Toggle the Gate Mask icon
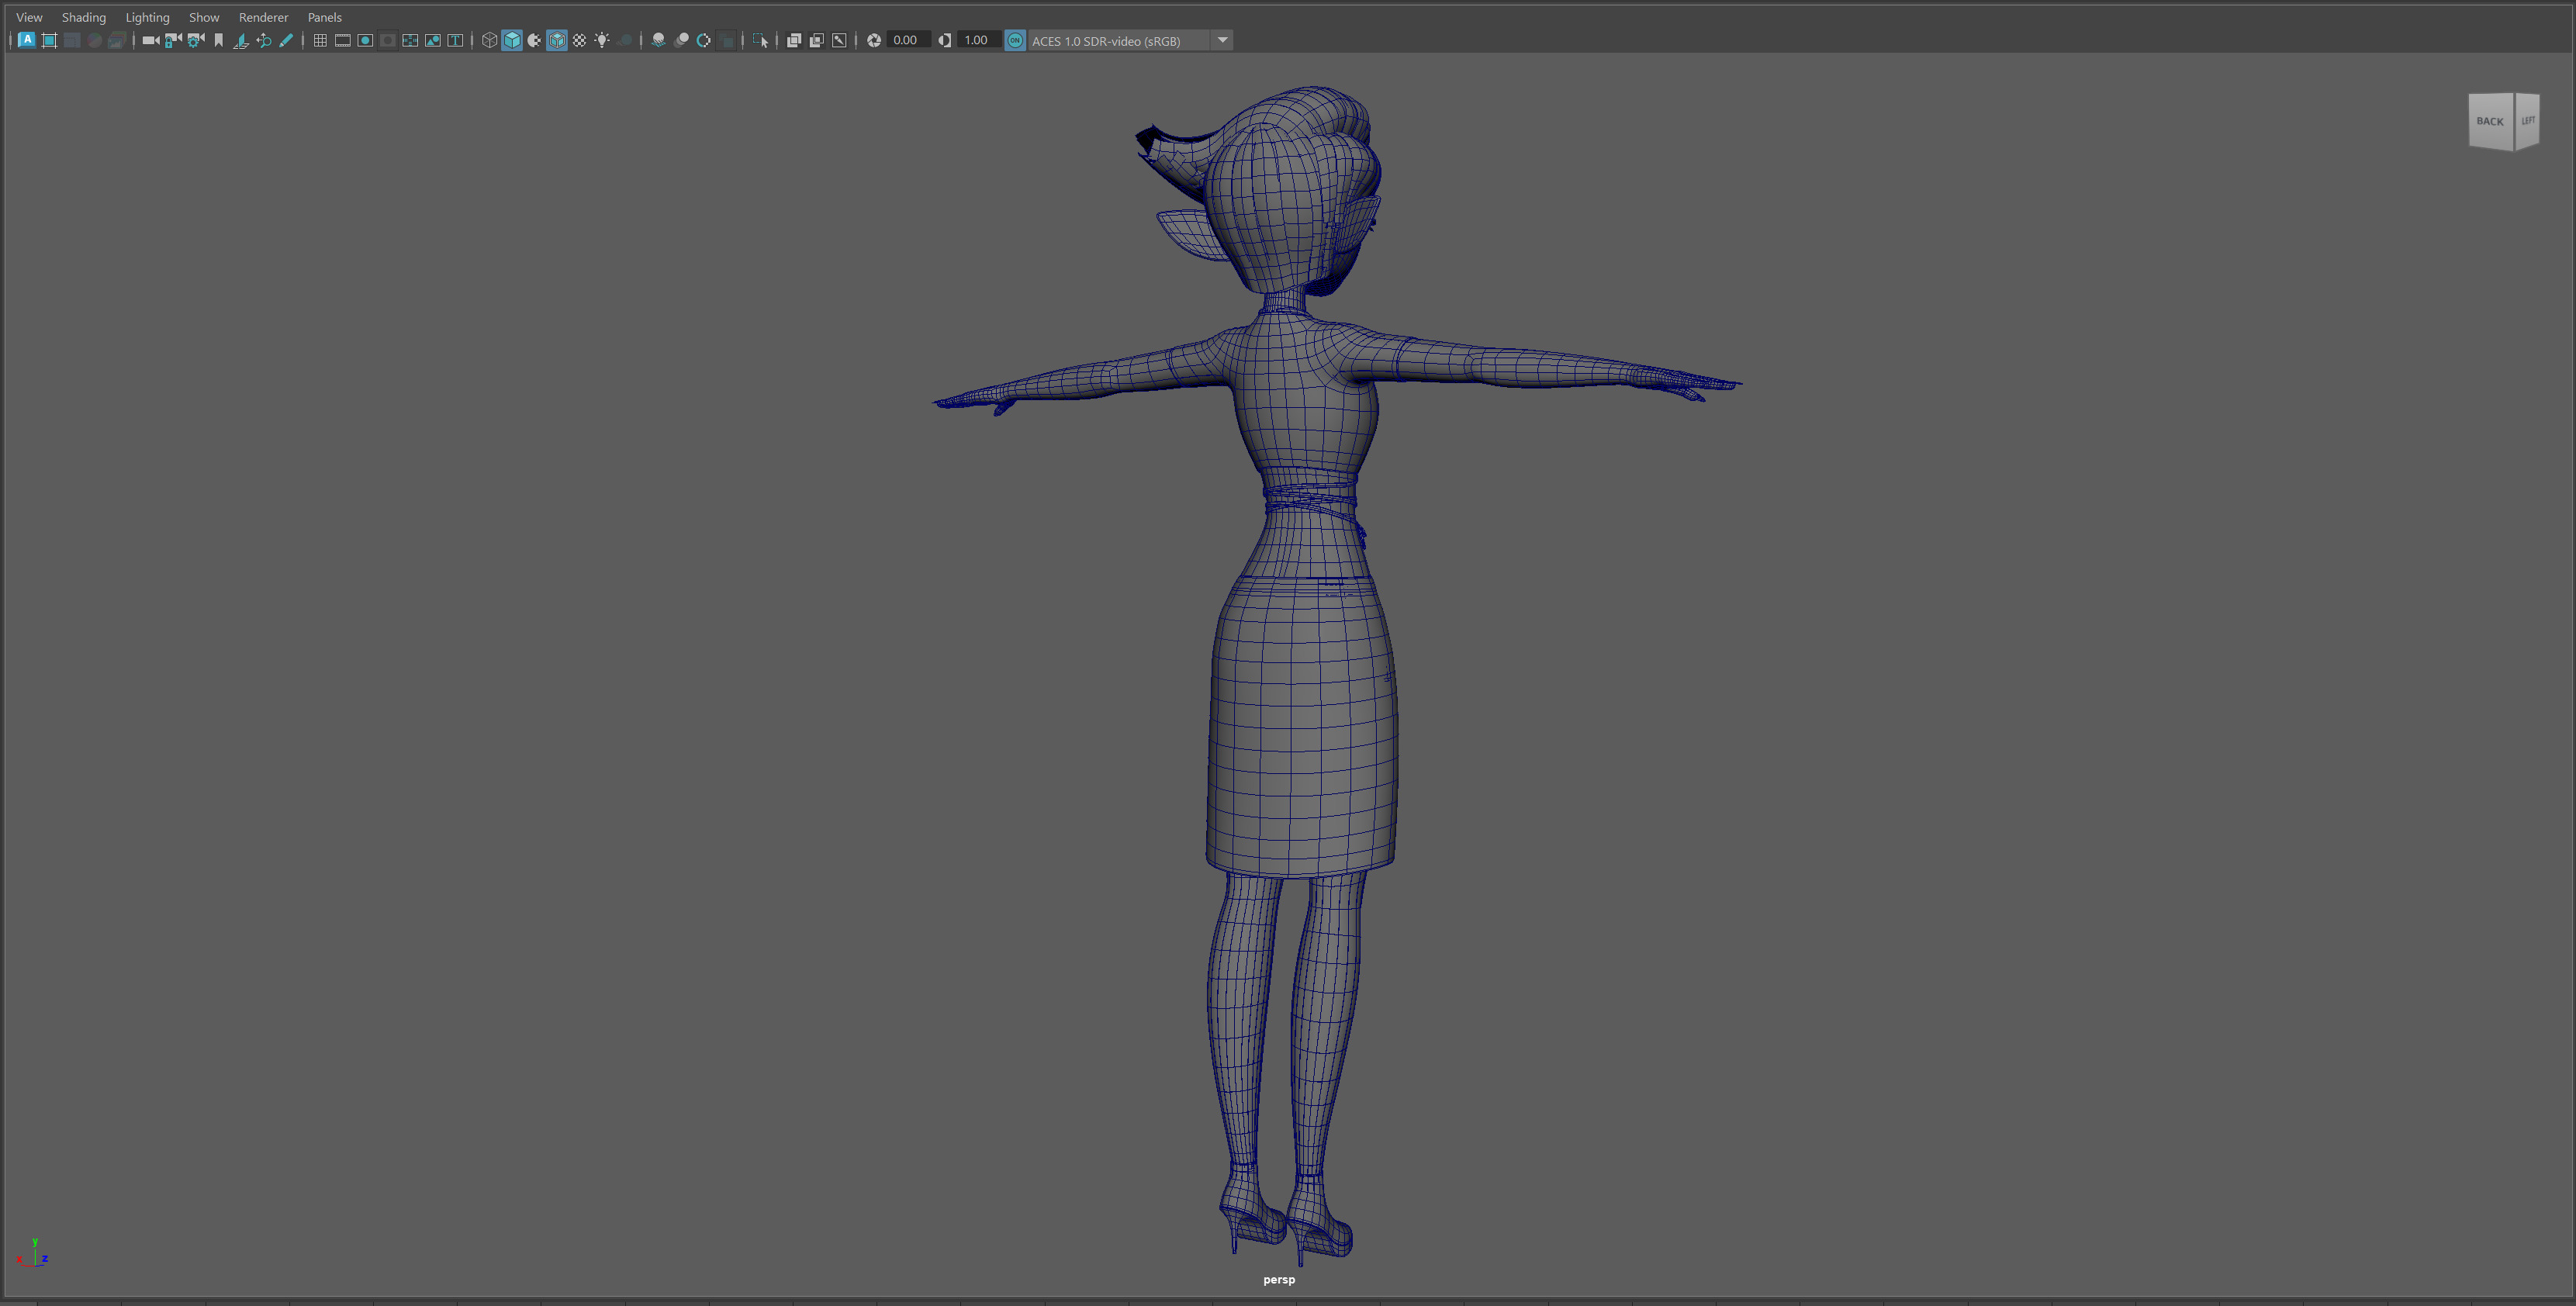The image size is (2576, 1306). click(388, 40)
